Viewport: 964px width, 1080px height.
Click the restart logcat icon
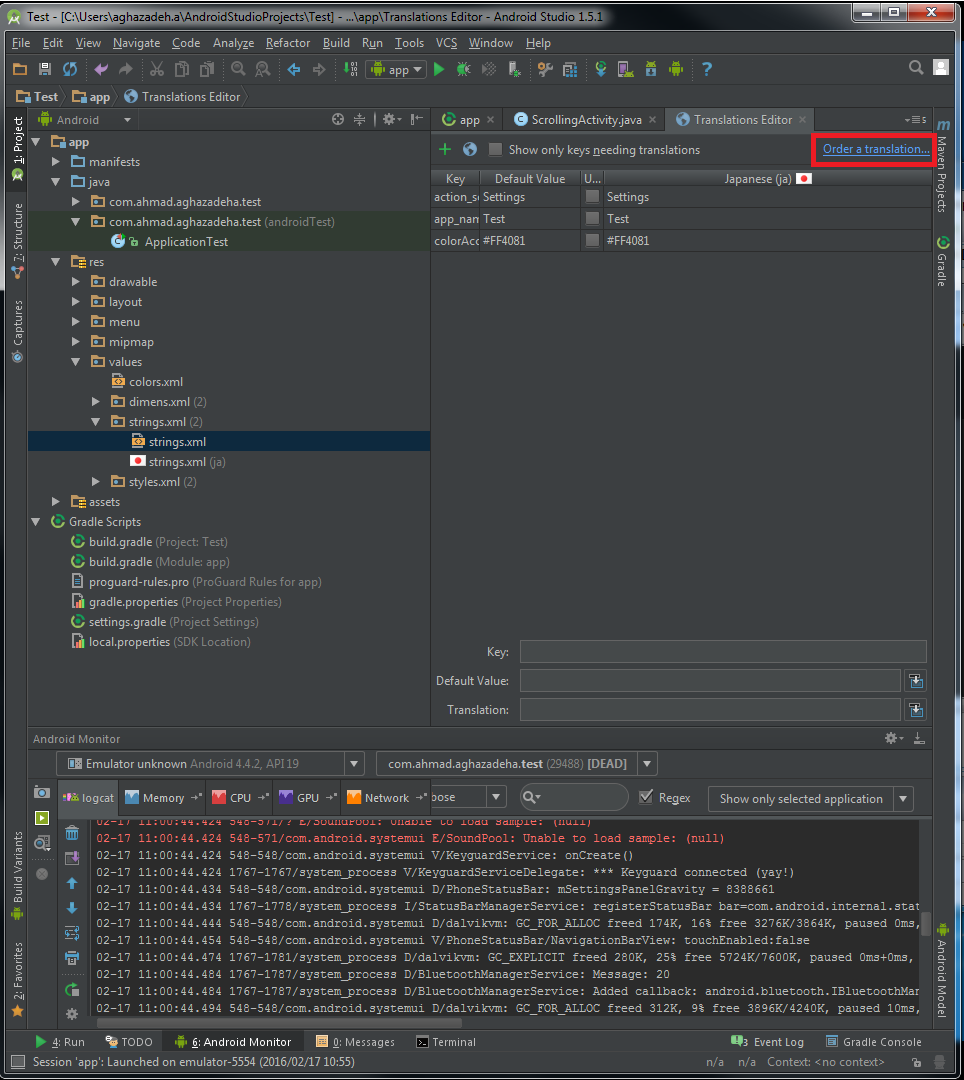72,990
